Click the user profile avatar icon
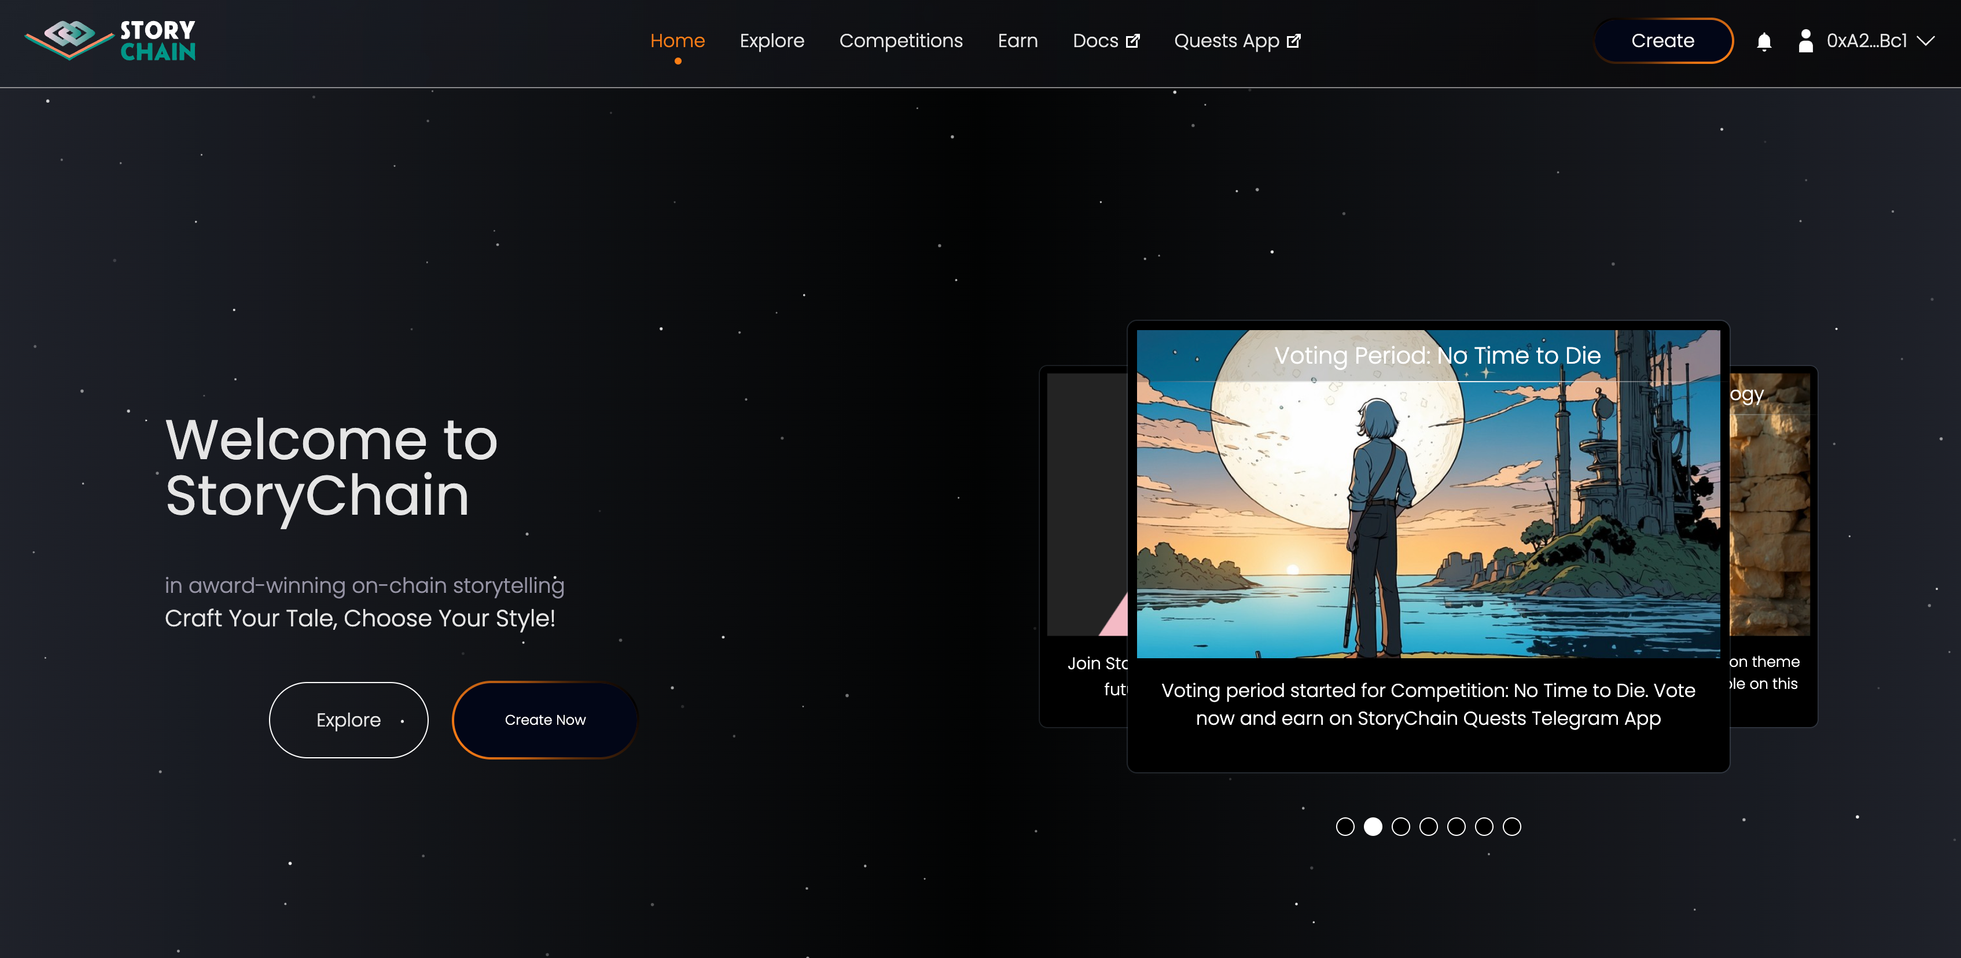 click(1805, 41)
